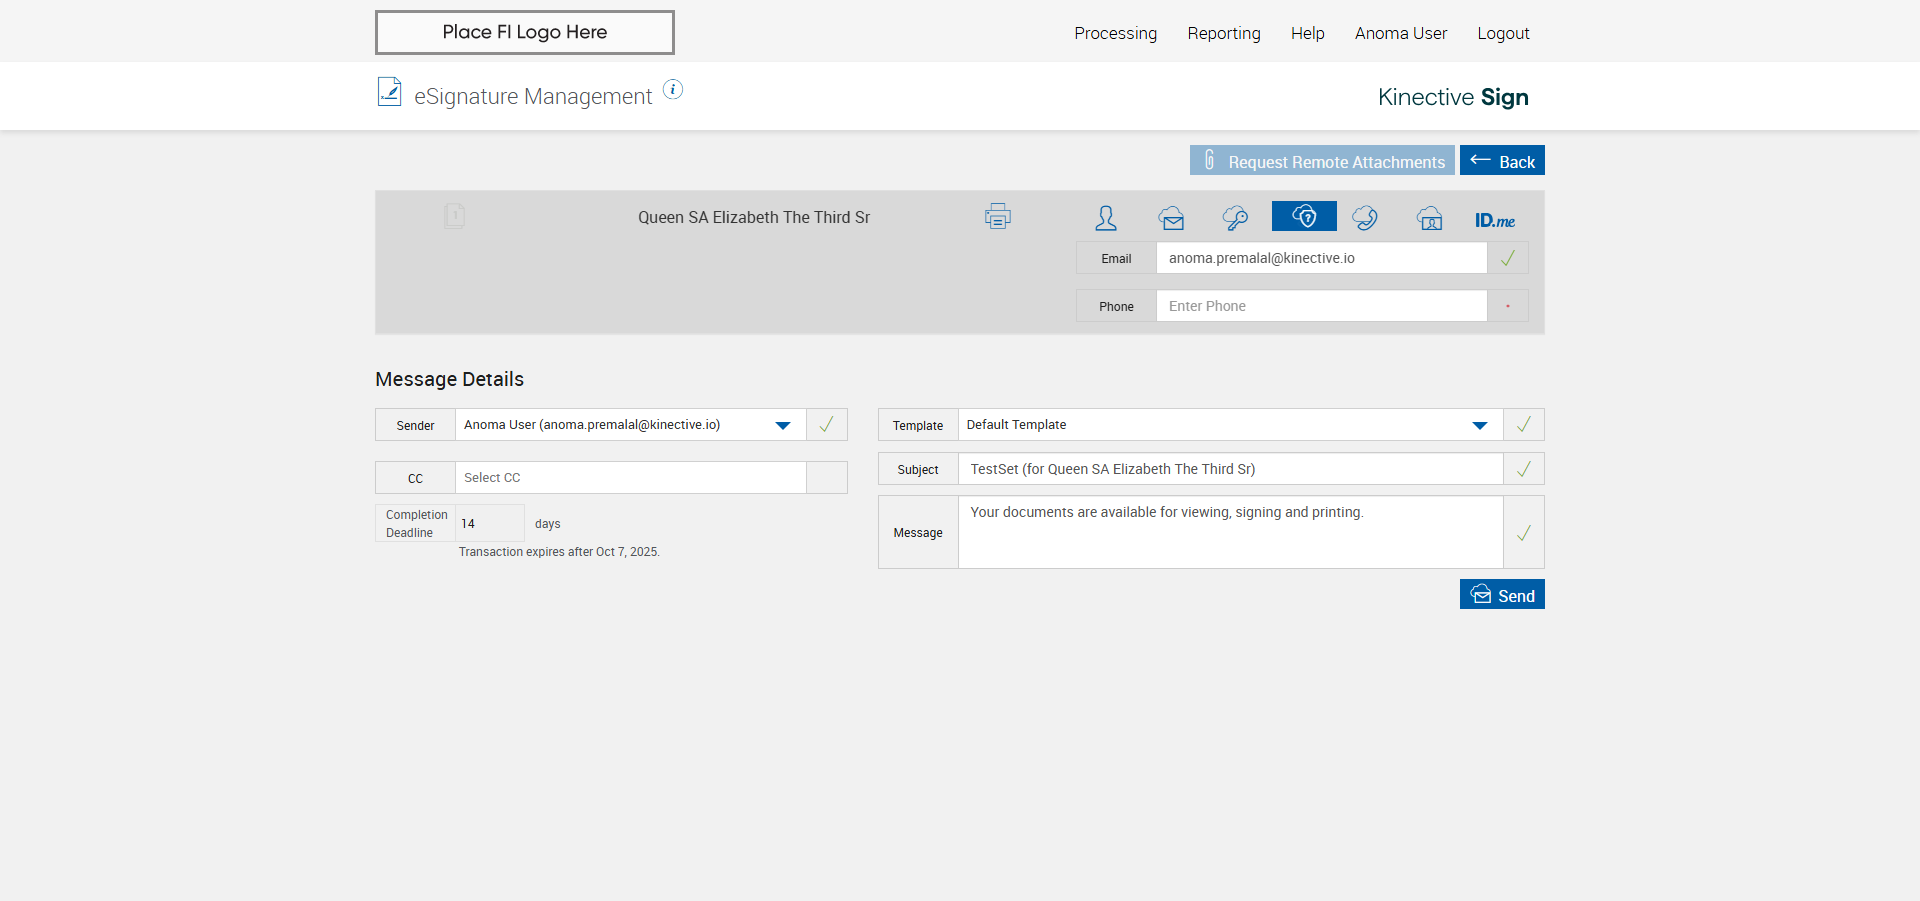1920x901 pixels.
Task: Click the Enter Phone input field
Action: click(1320, 306)
